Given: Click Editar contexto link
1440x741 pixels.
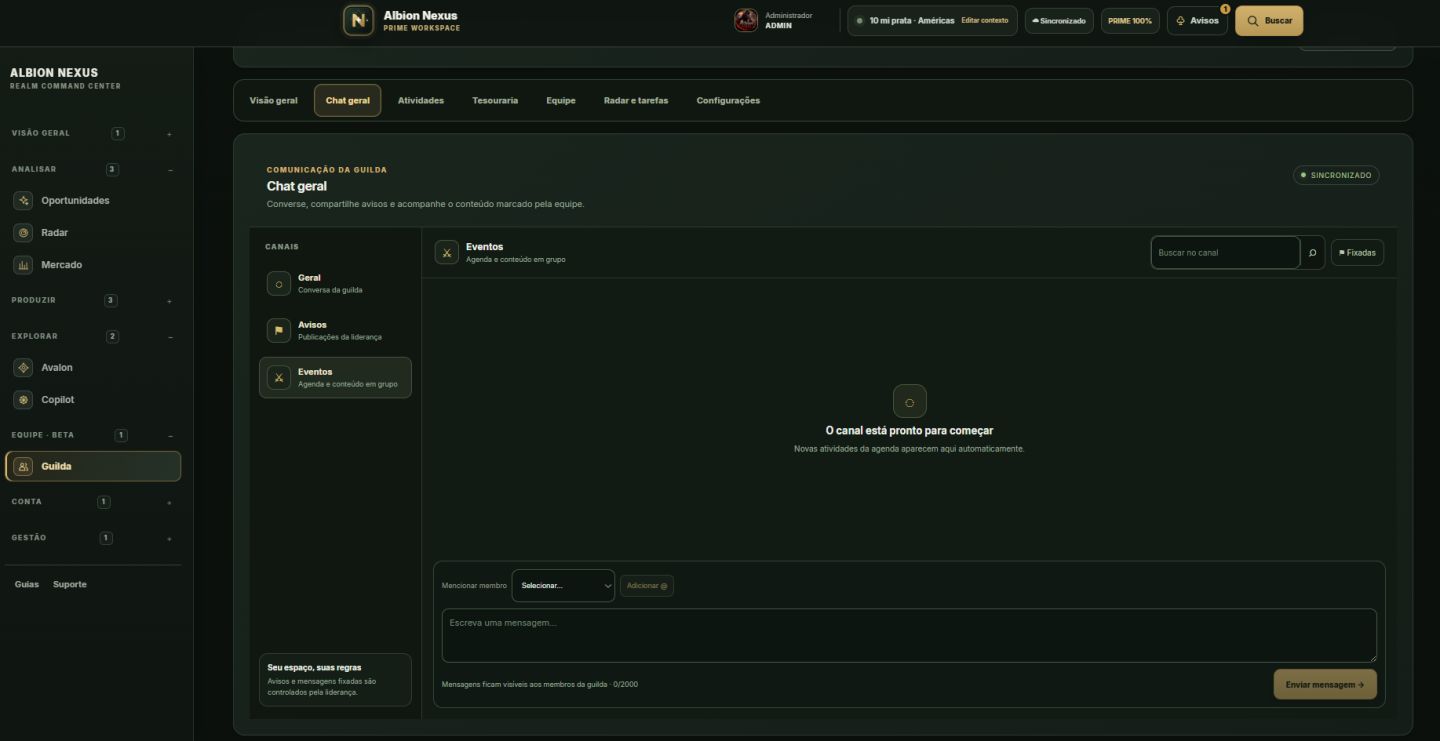Looking at the screenshot, I should pyautogui.click(x=985, y=21).
